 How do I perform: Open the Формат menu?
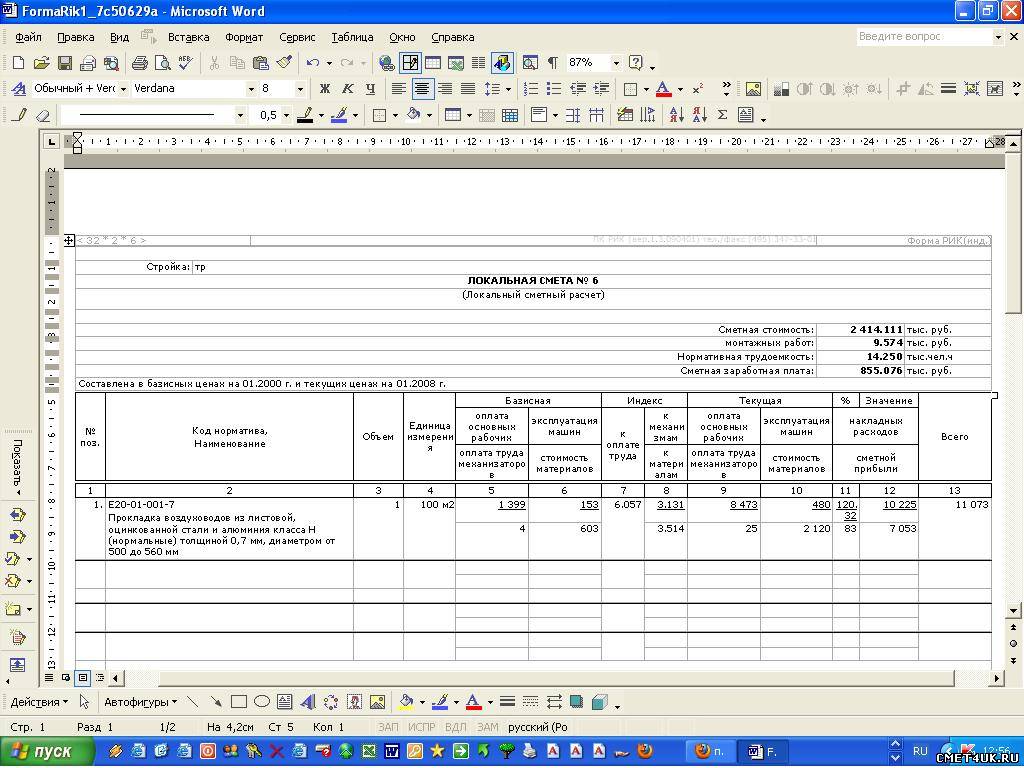click(x=244, y=37)
